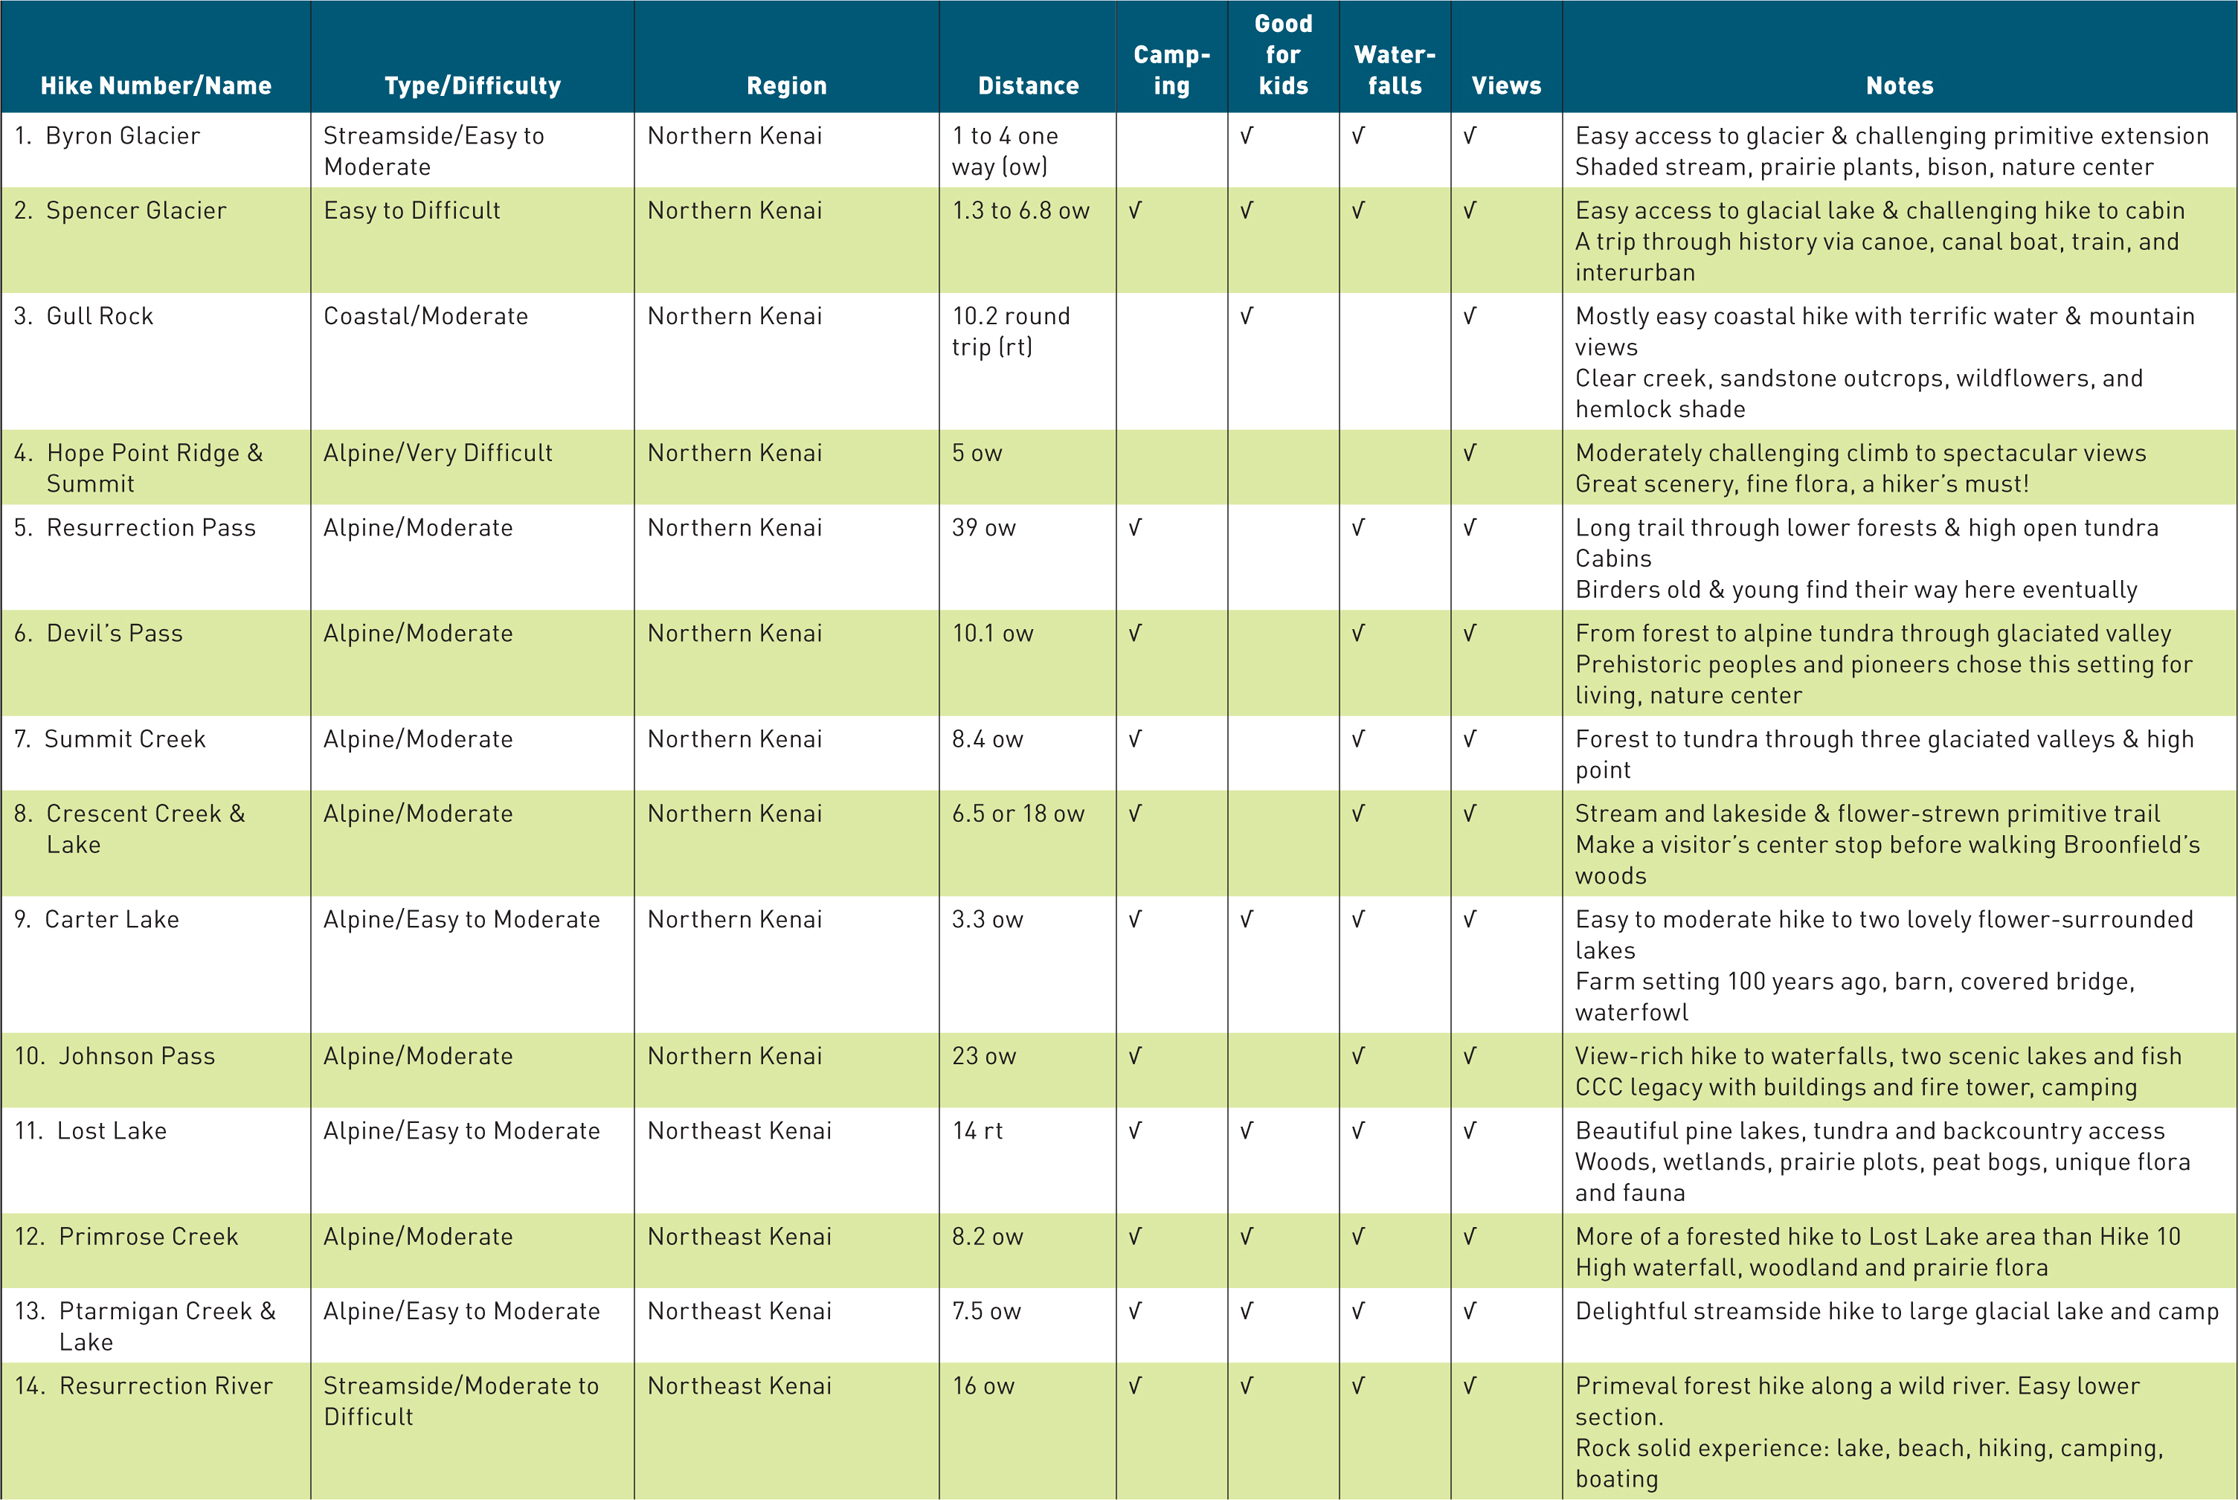Select "Primeval forest hike along a wild river" note
The width and height of the screenshot is (2238, 1500).
pos(1858,1401)
